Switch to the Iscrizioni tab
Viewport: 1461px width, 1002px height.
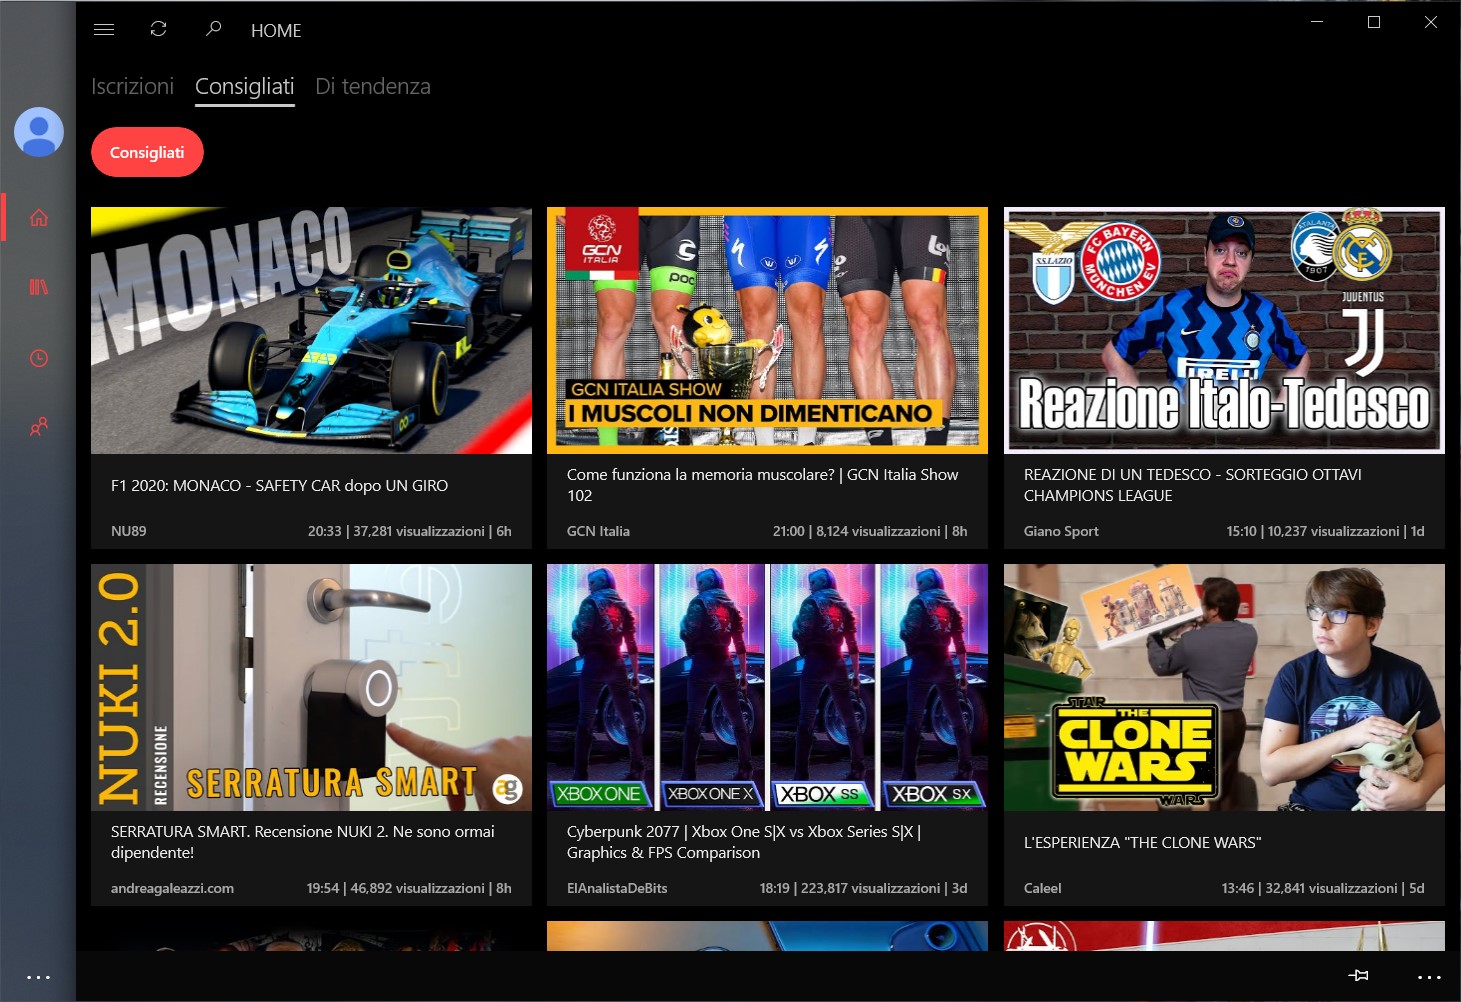click(133, 87)
